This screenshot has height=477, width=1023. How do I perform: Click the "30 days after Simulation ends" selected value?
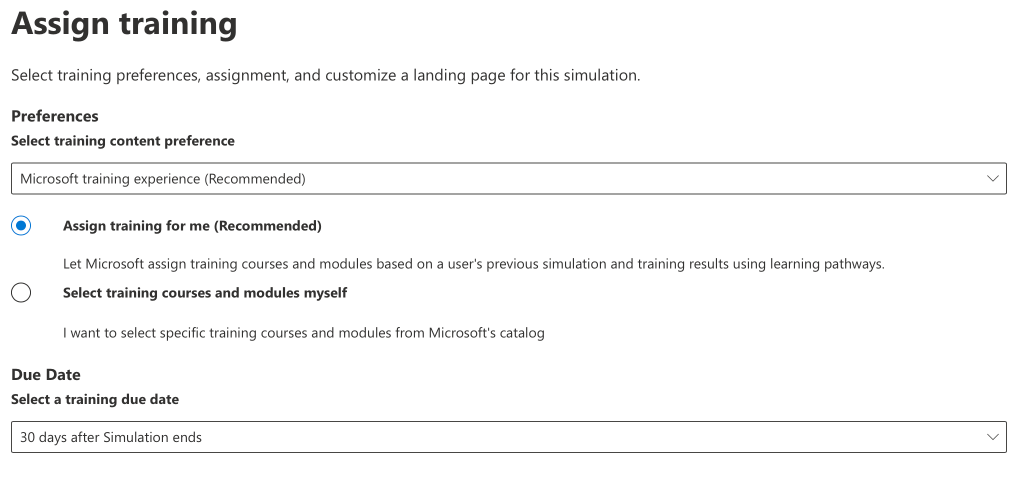(x=111, y=437)
